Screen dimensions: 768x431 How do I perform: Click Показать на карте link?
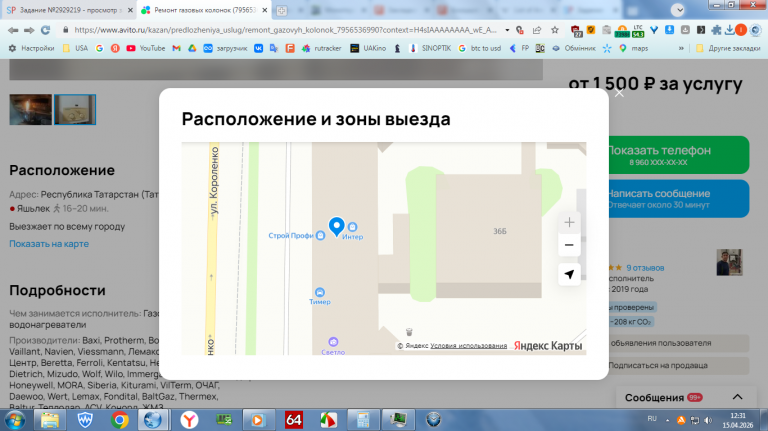pos(49,244)
